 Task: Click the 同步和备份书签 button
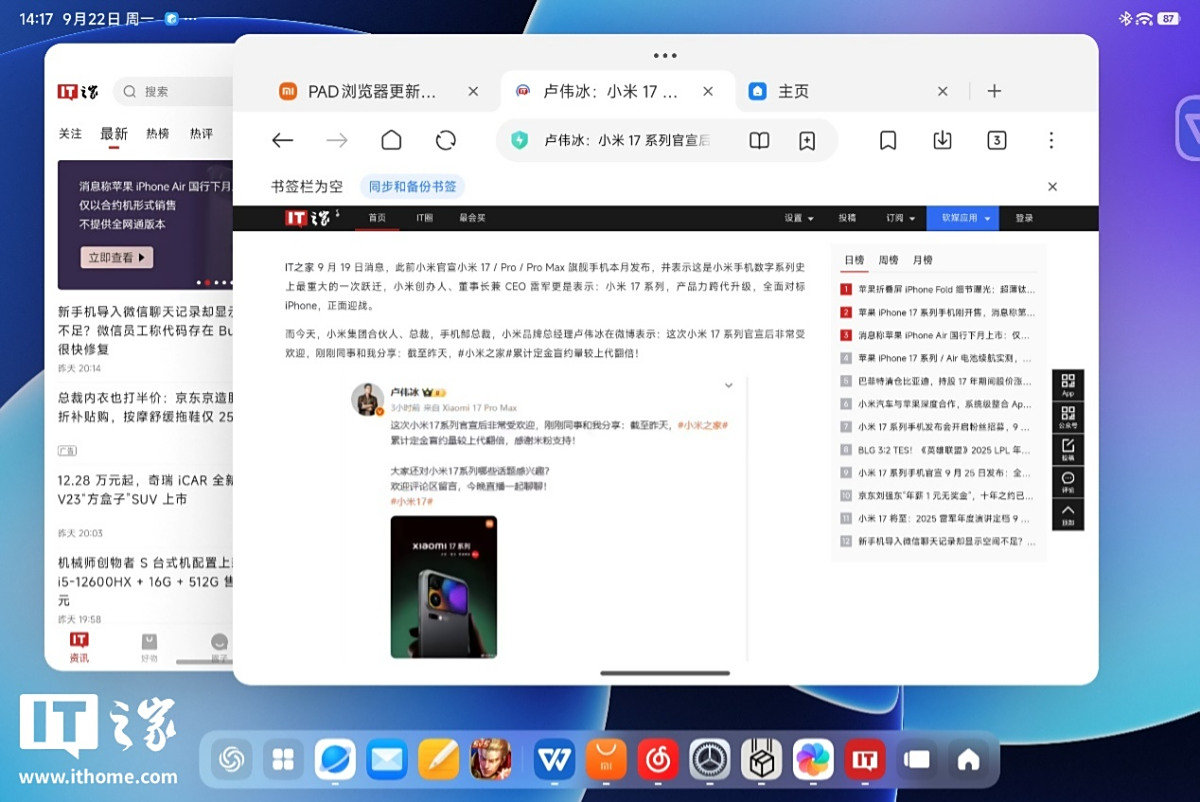click(x=412, y=187)
